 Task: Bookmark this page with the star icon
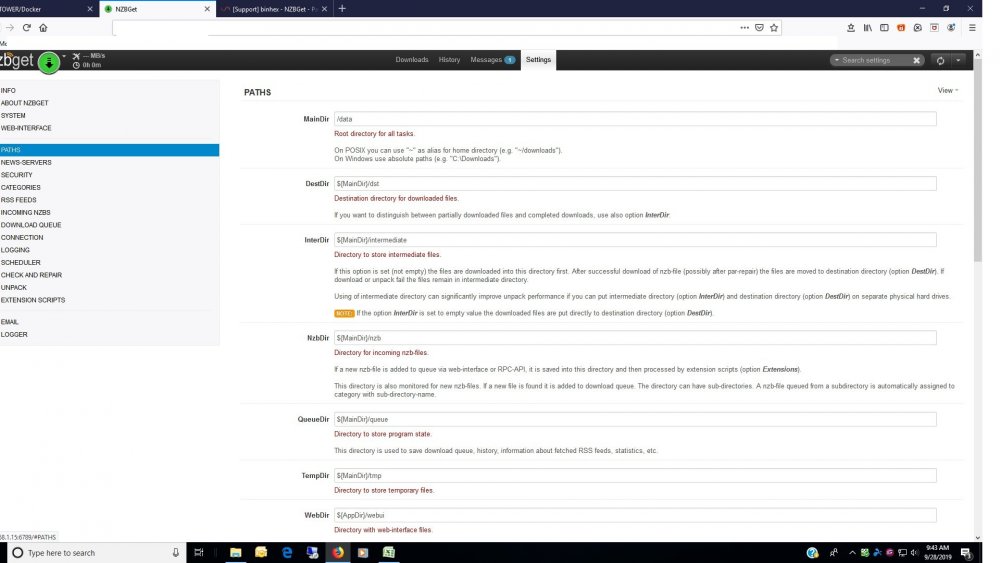pos(774,27)
